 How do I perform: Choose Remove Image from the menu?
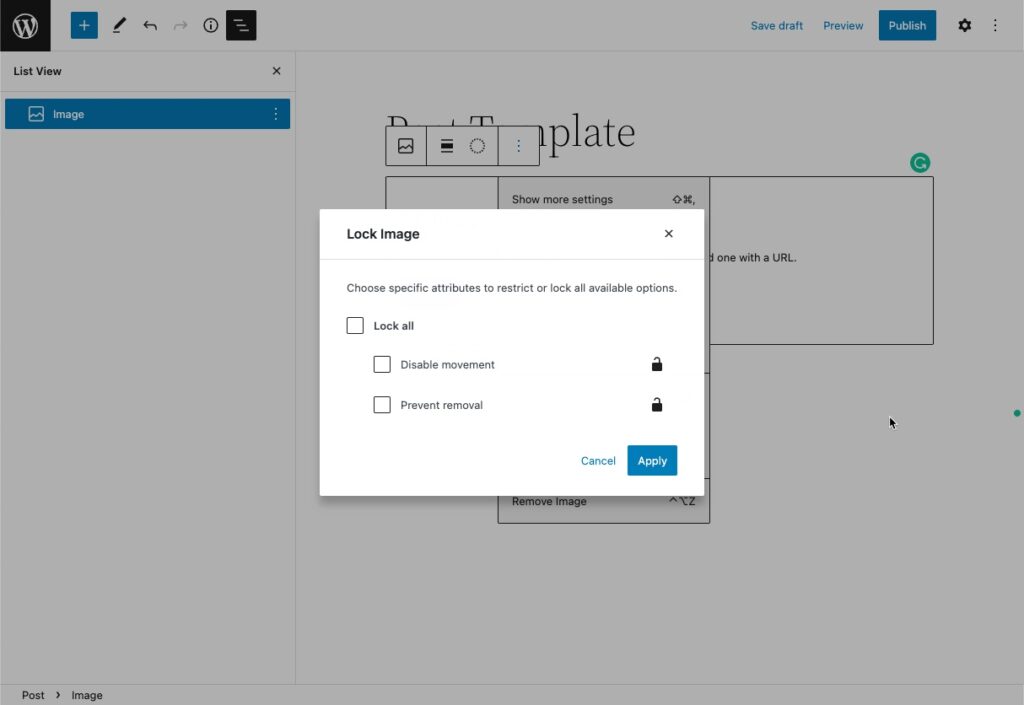tap(548, 501)
